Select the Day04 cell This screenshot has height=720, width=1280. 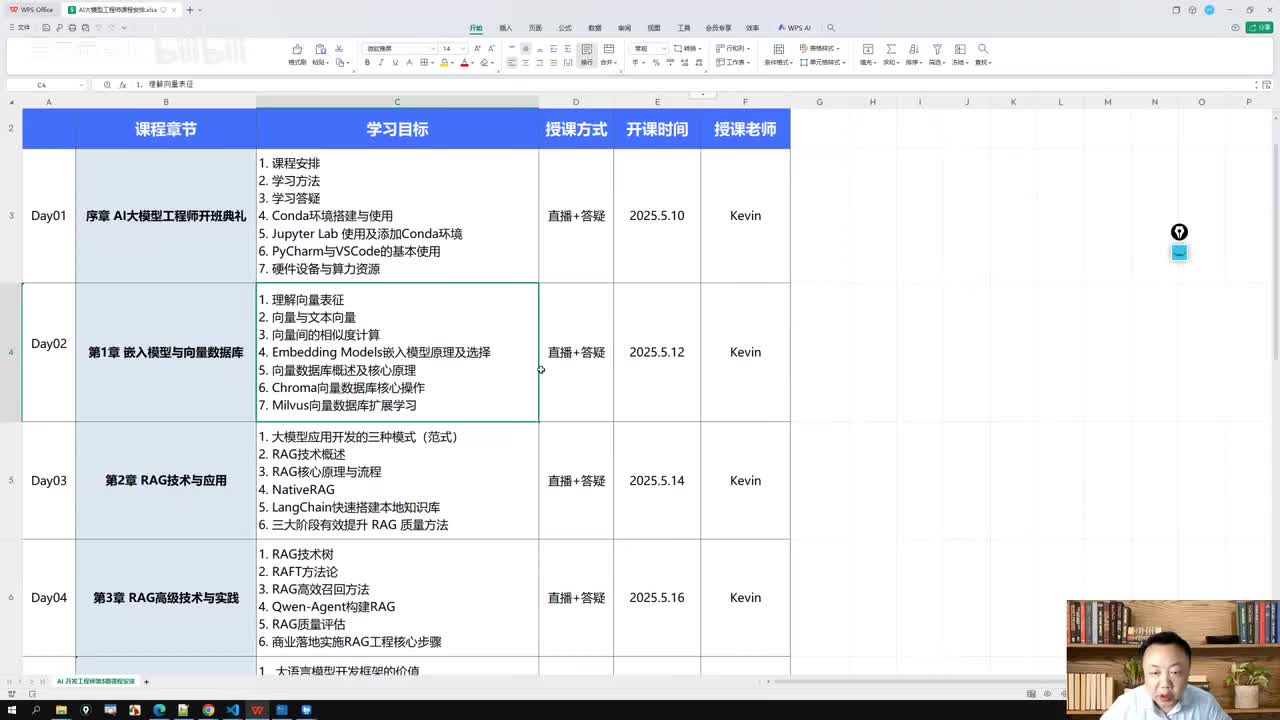click(48, 598)
